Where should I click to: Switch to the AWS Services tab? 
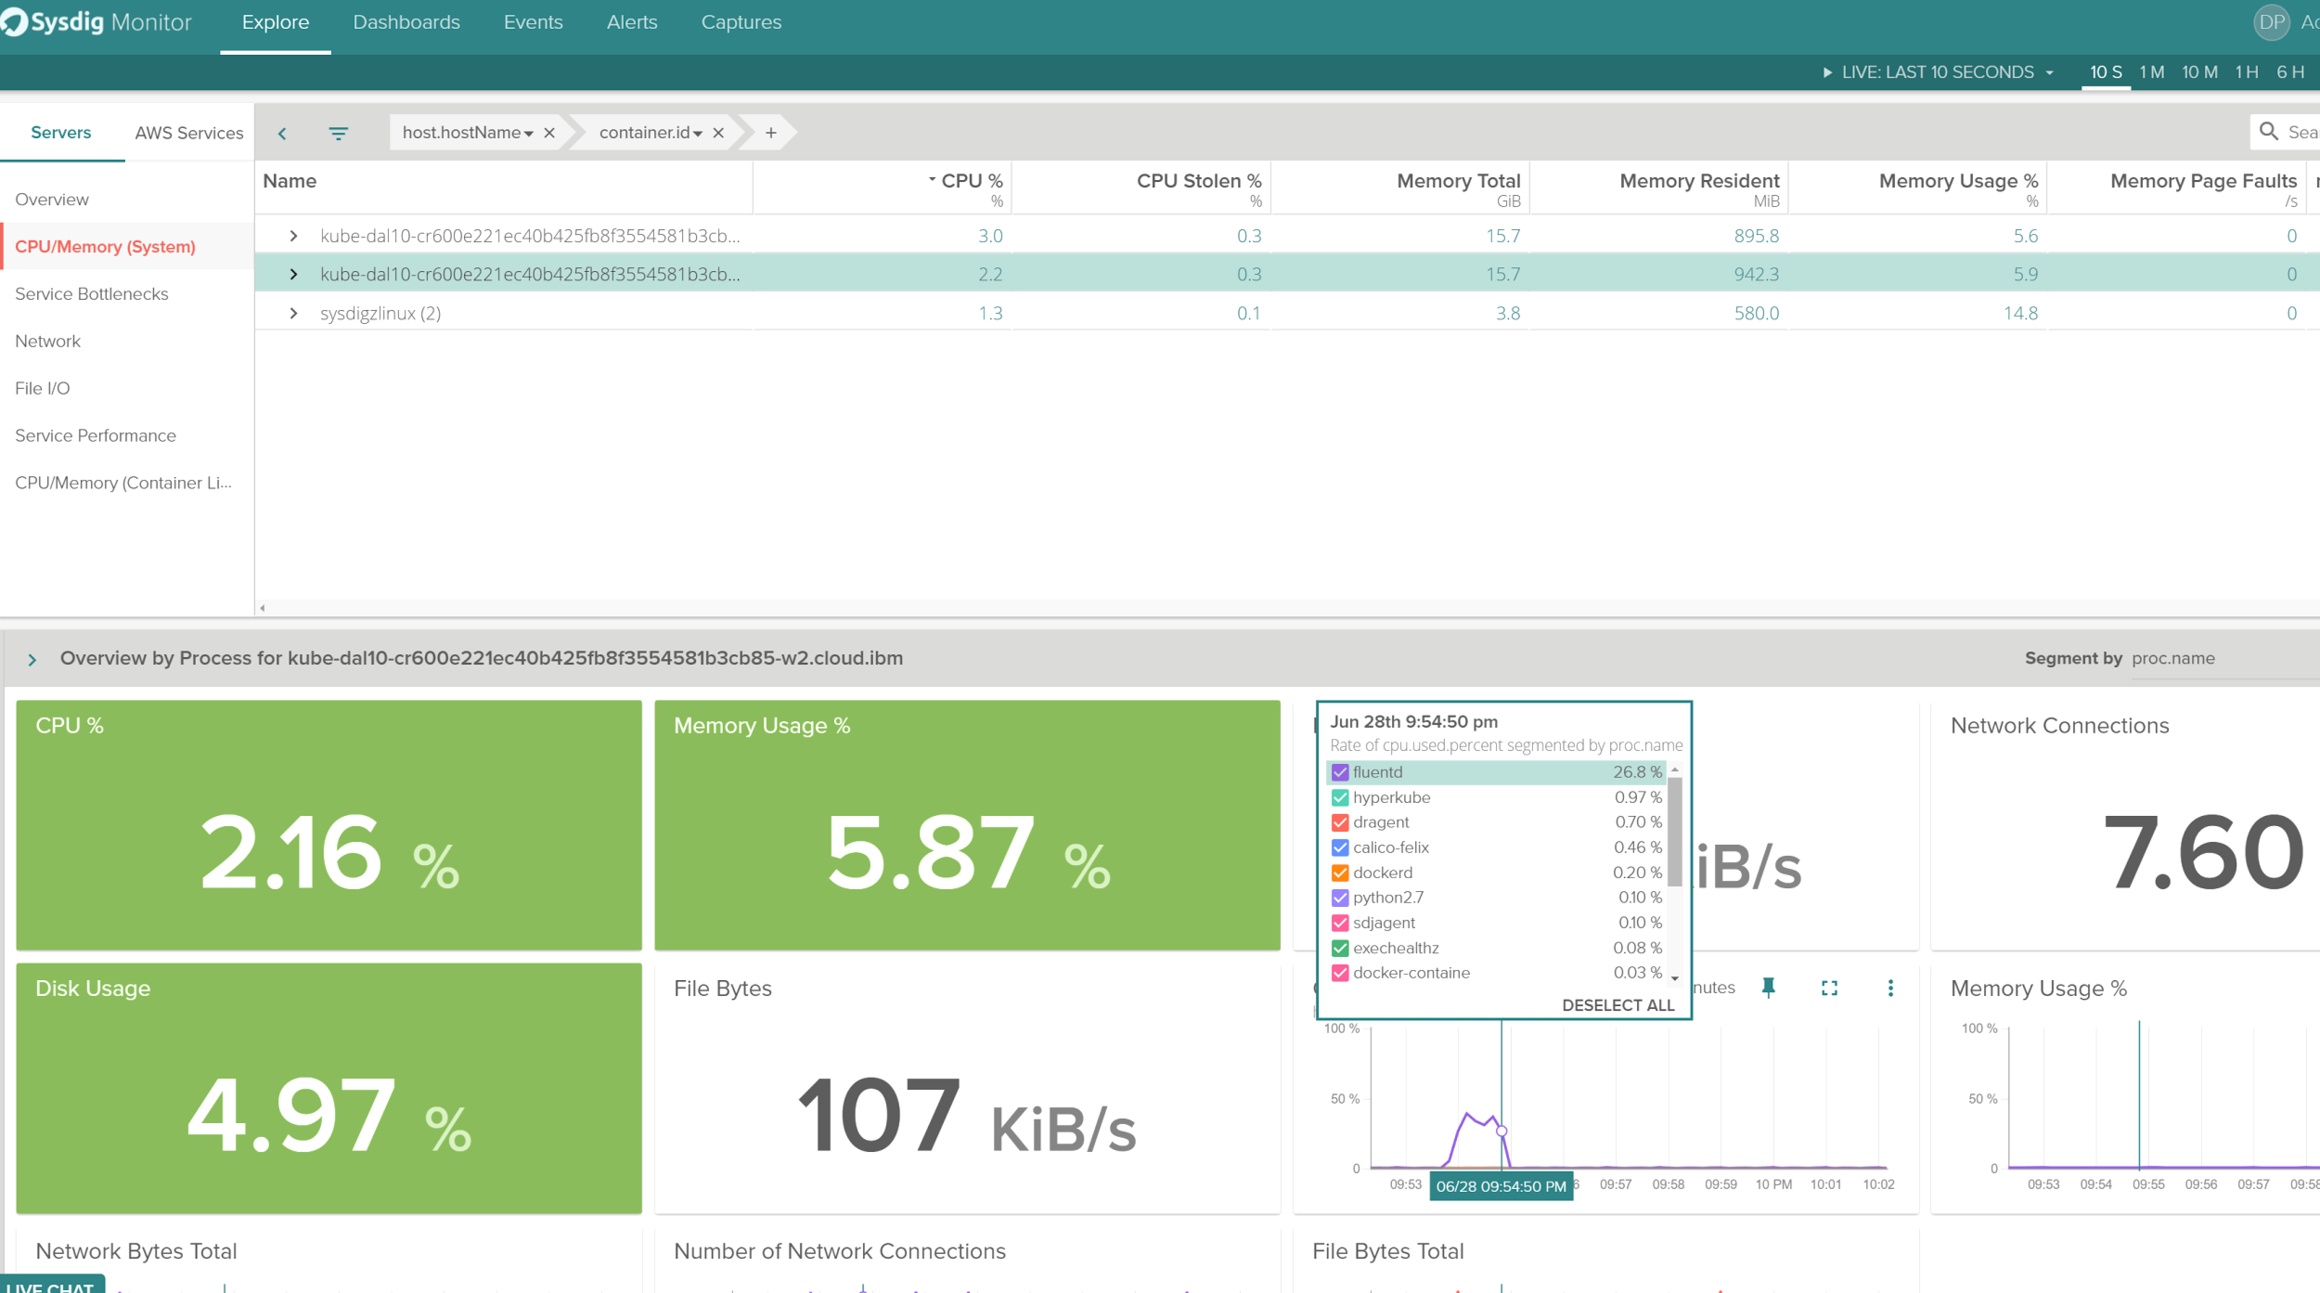(x=189, y=133)
